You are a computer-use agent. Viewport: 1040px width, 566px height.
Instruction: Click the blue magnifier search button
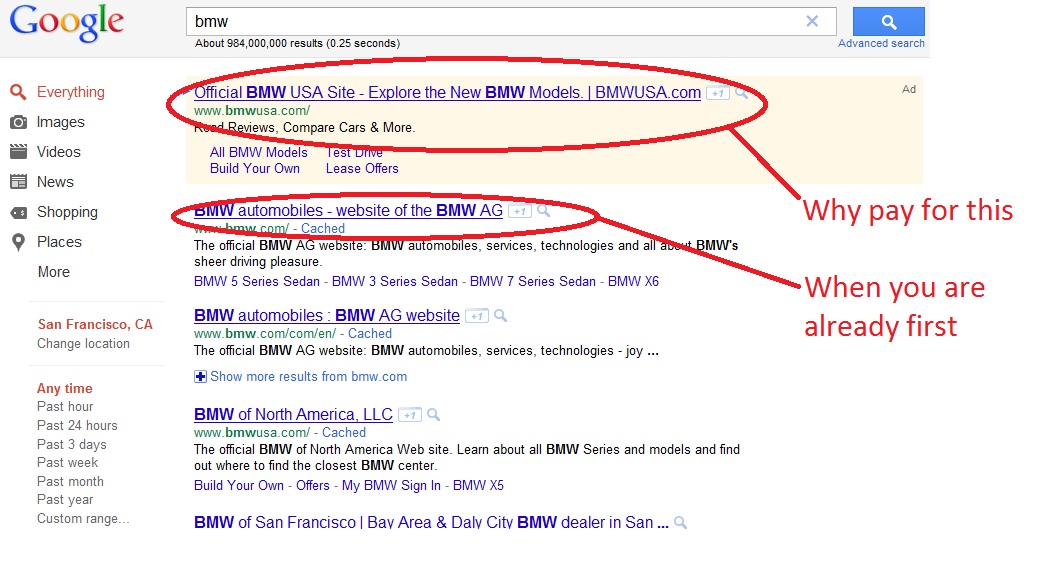pyautogui.click(x=888, y=22)
